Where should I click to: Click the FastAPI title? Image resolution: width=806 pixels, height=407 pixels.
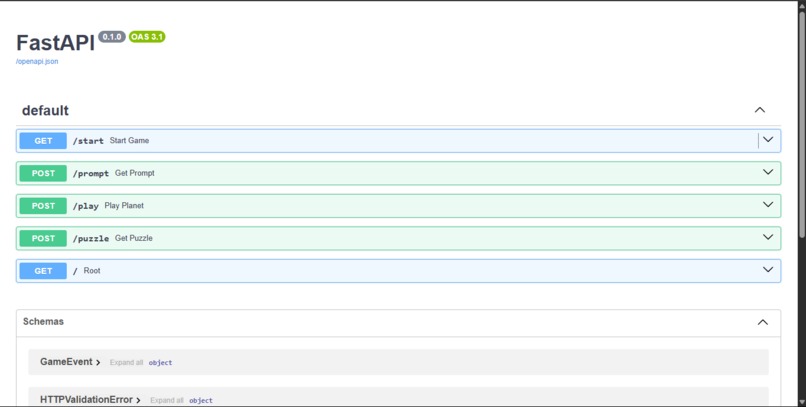coord(56,43)
